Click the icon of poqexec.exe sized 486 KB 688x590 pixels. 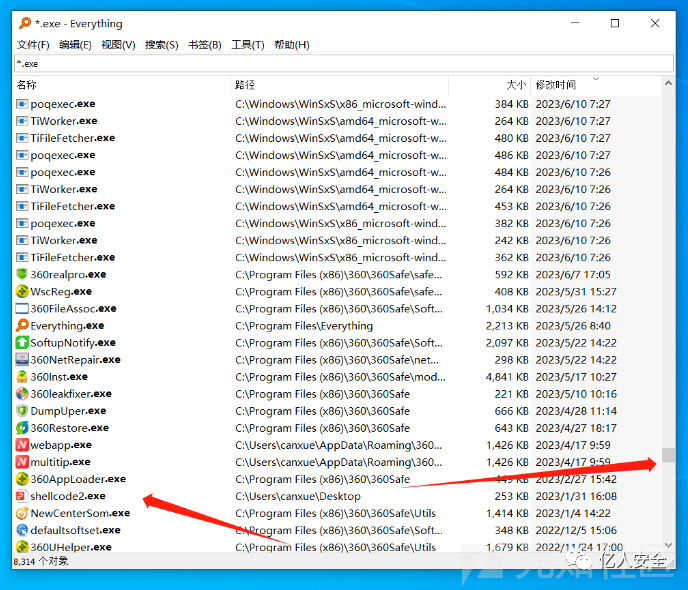(x=22, y=155)
